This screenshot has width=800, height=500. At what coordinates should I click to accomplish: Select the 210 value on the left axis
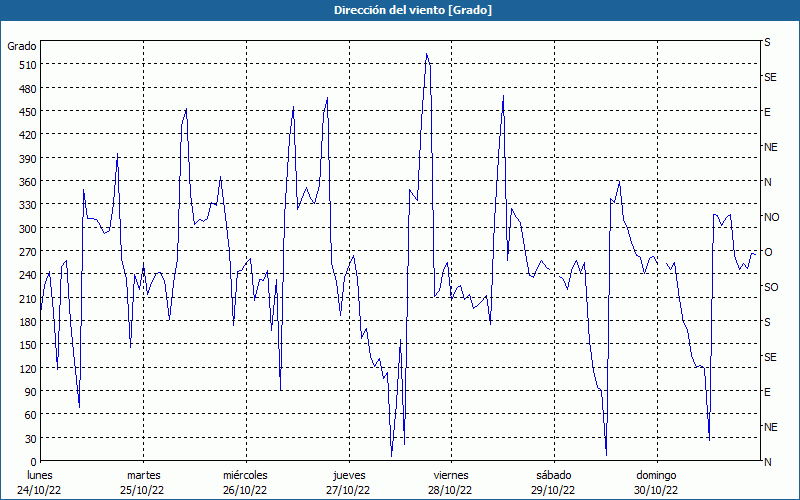[x=27, y=298]
